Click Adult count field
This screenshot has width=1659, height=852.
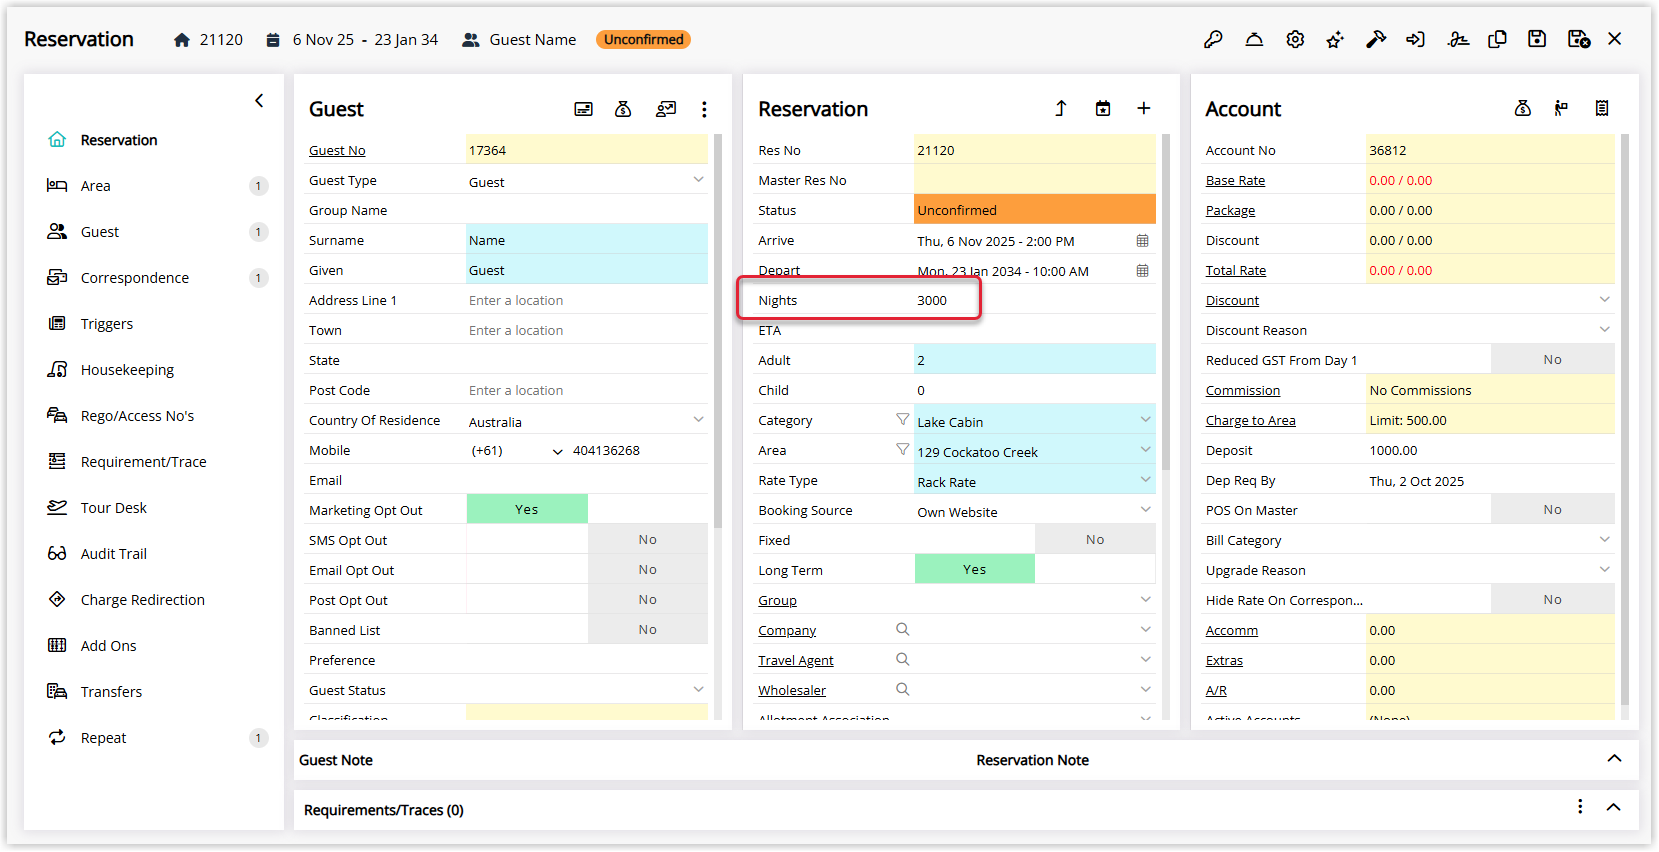coord(1035,360)
